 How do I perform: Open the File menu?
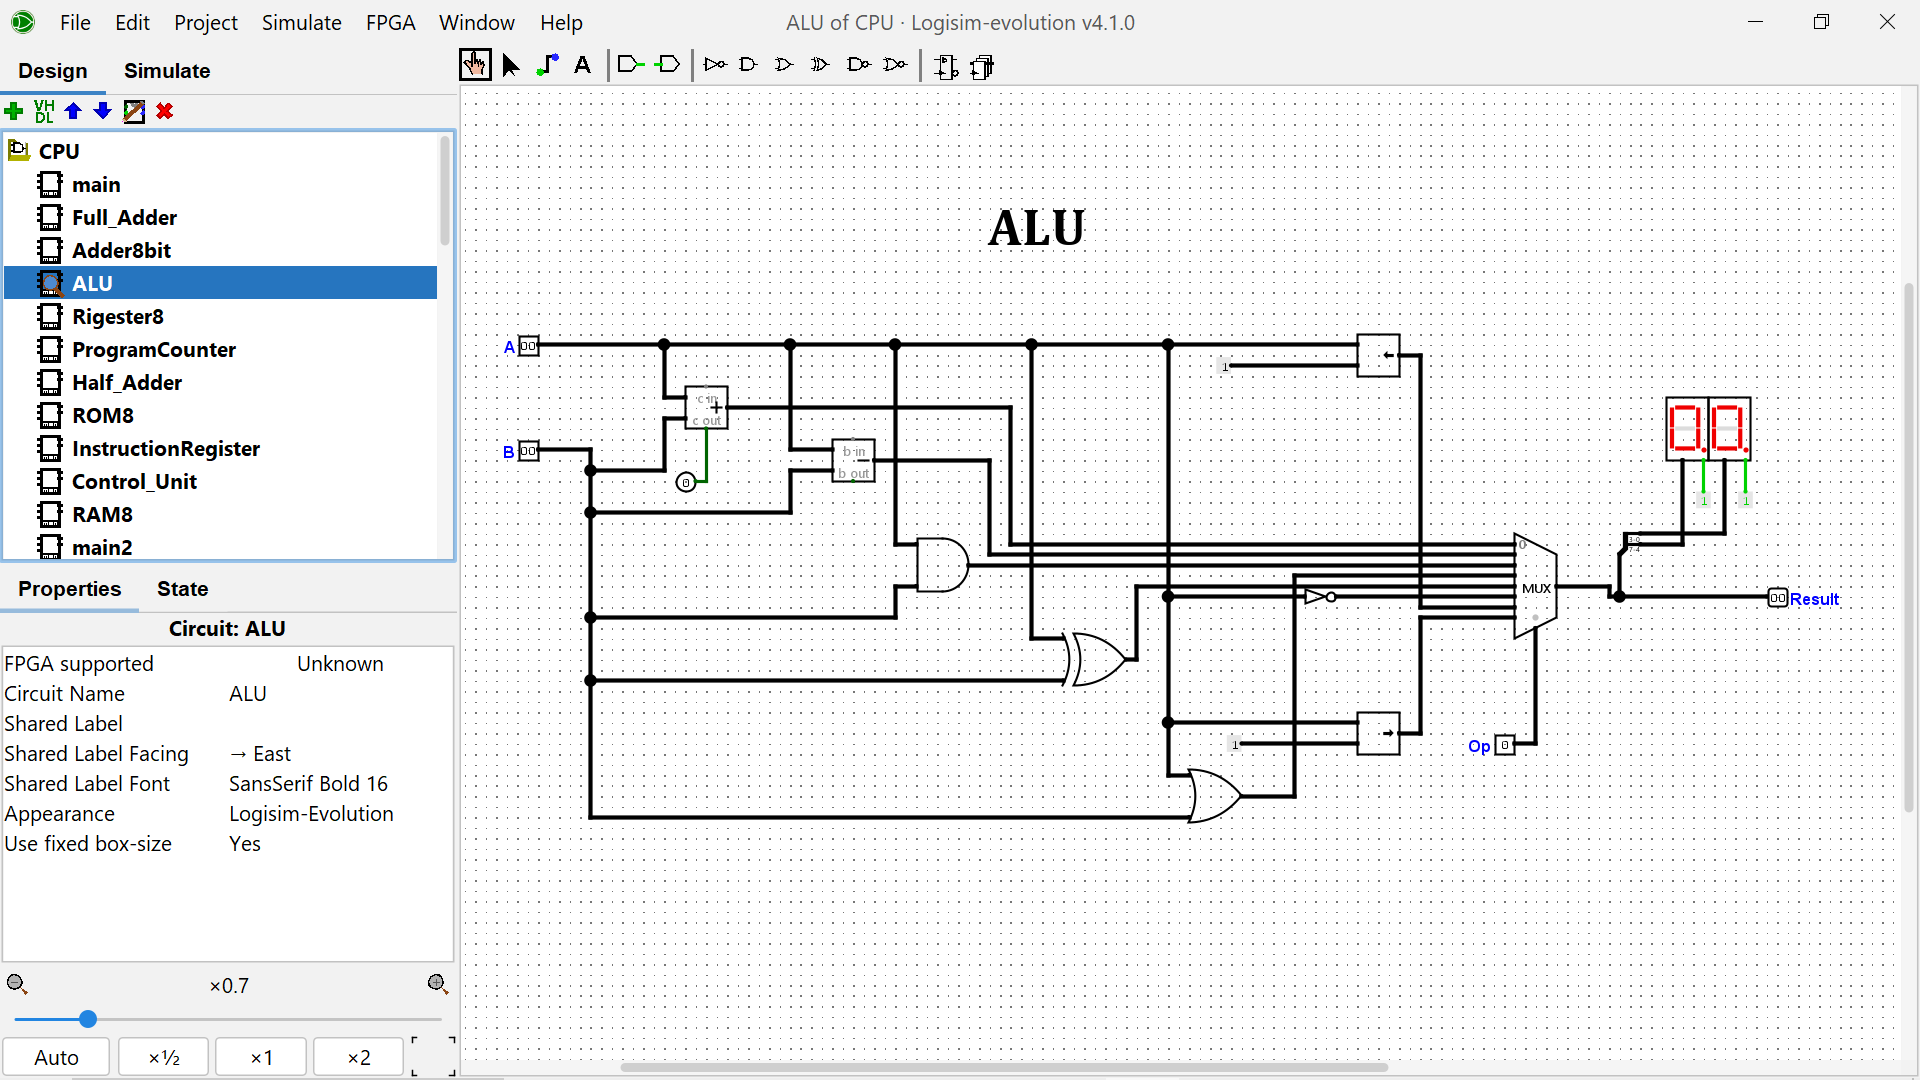click(75, 22)
